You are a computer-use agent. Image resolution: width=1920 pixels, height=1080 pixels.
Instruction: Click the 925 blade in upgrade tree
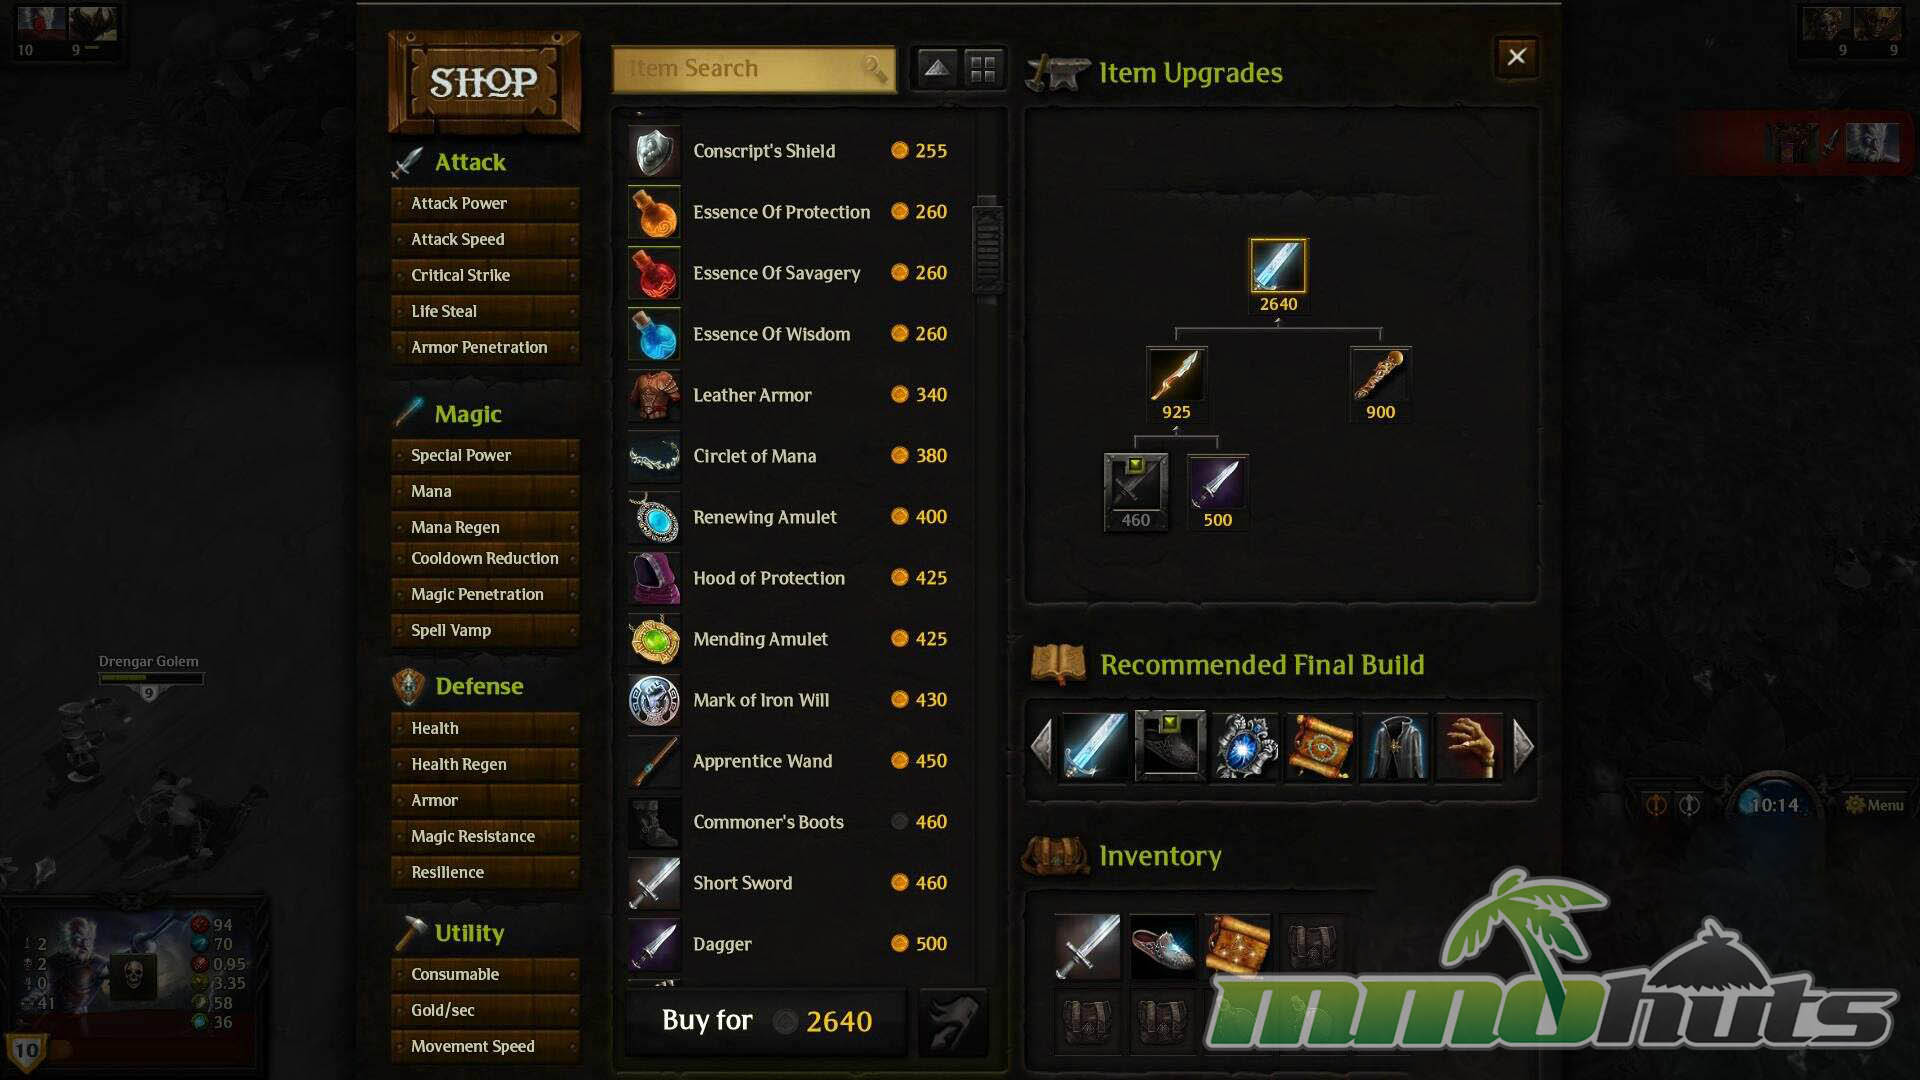point(1176,374)
